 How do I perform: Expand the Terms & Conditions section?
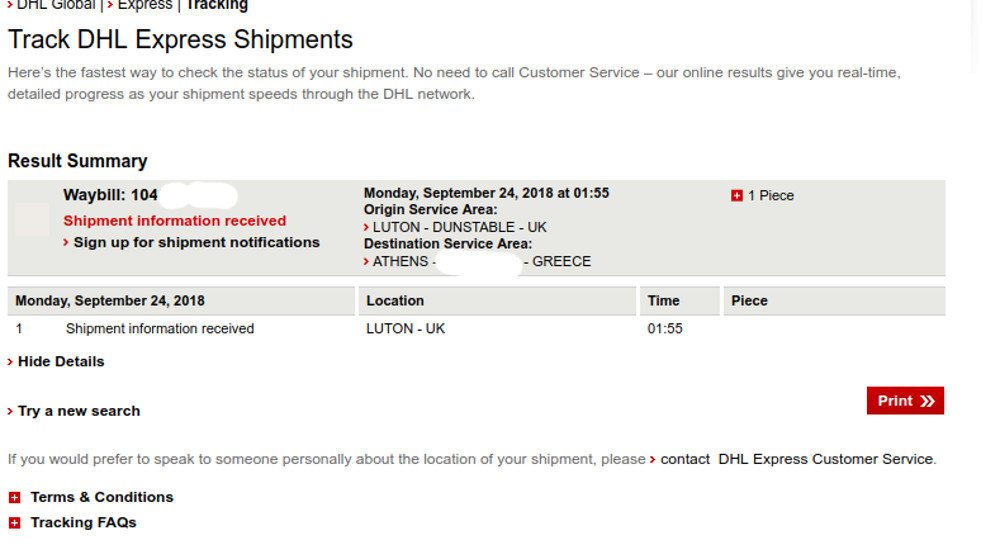coord(101,497)
